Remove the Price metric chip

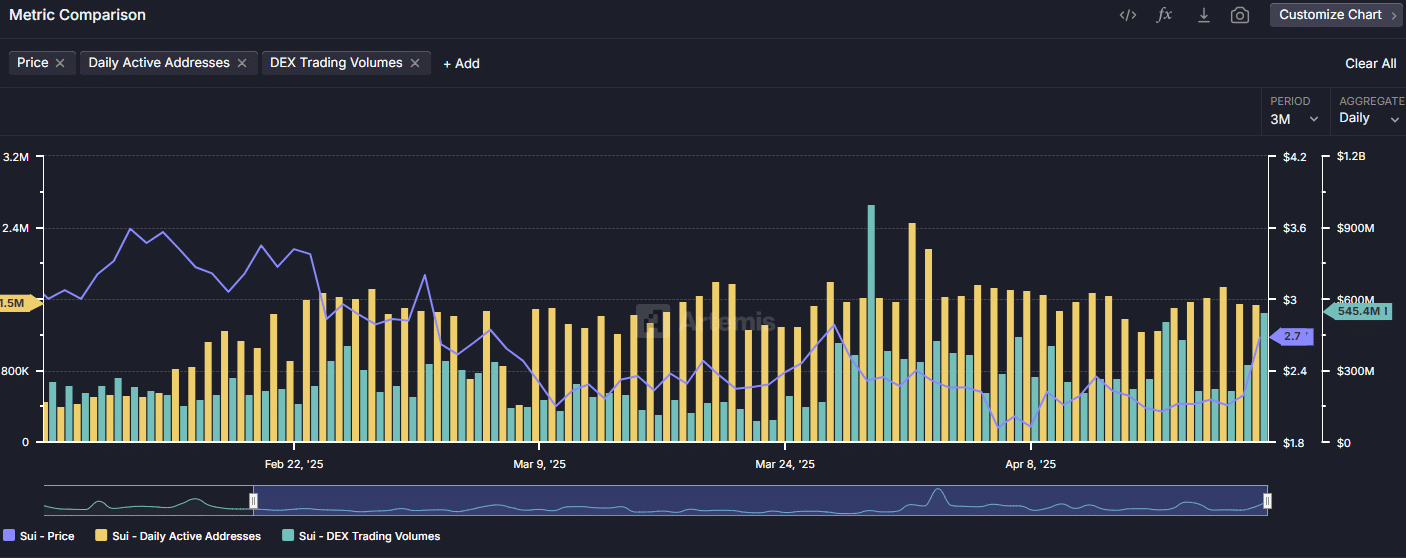[x=60, y=63]
